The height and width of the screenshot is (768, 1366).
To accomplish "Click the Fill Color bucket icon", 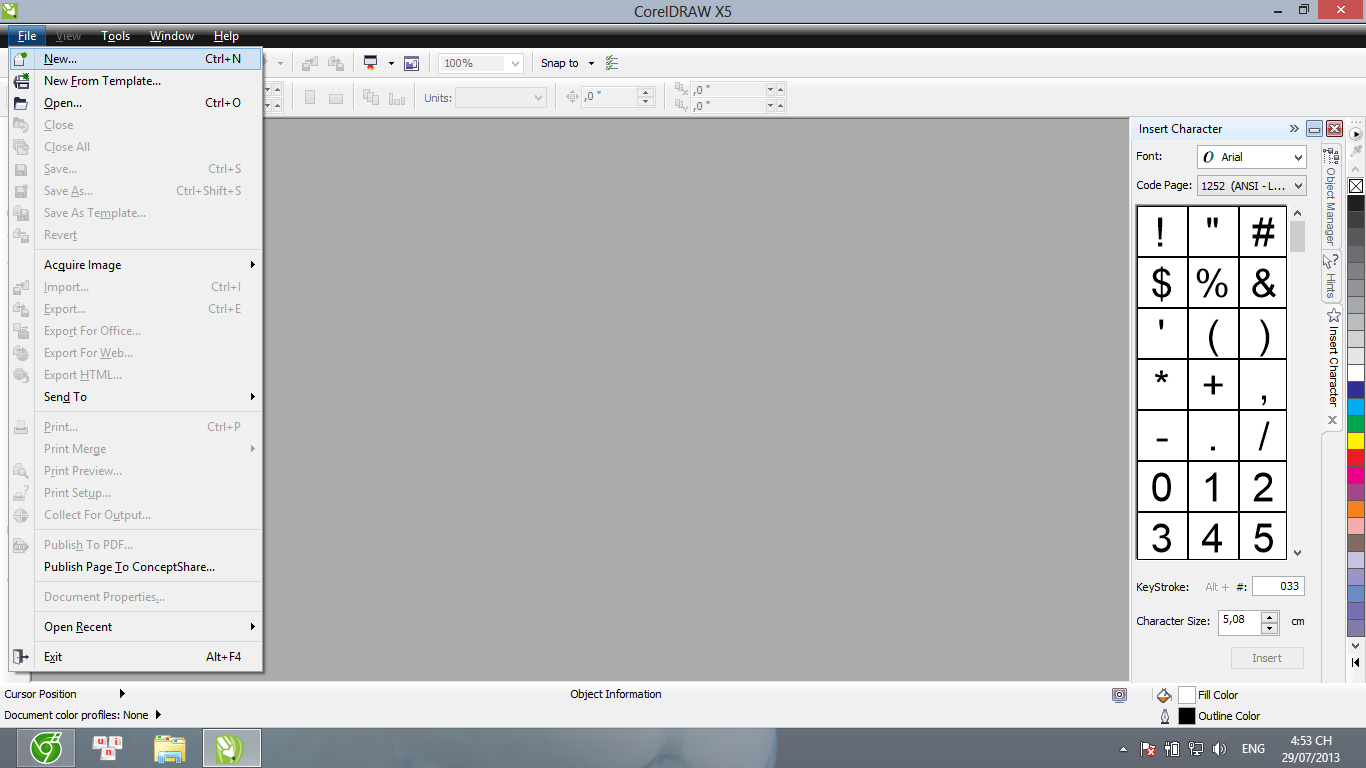I will [x=1164, y=695].
